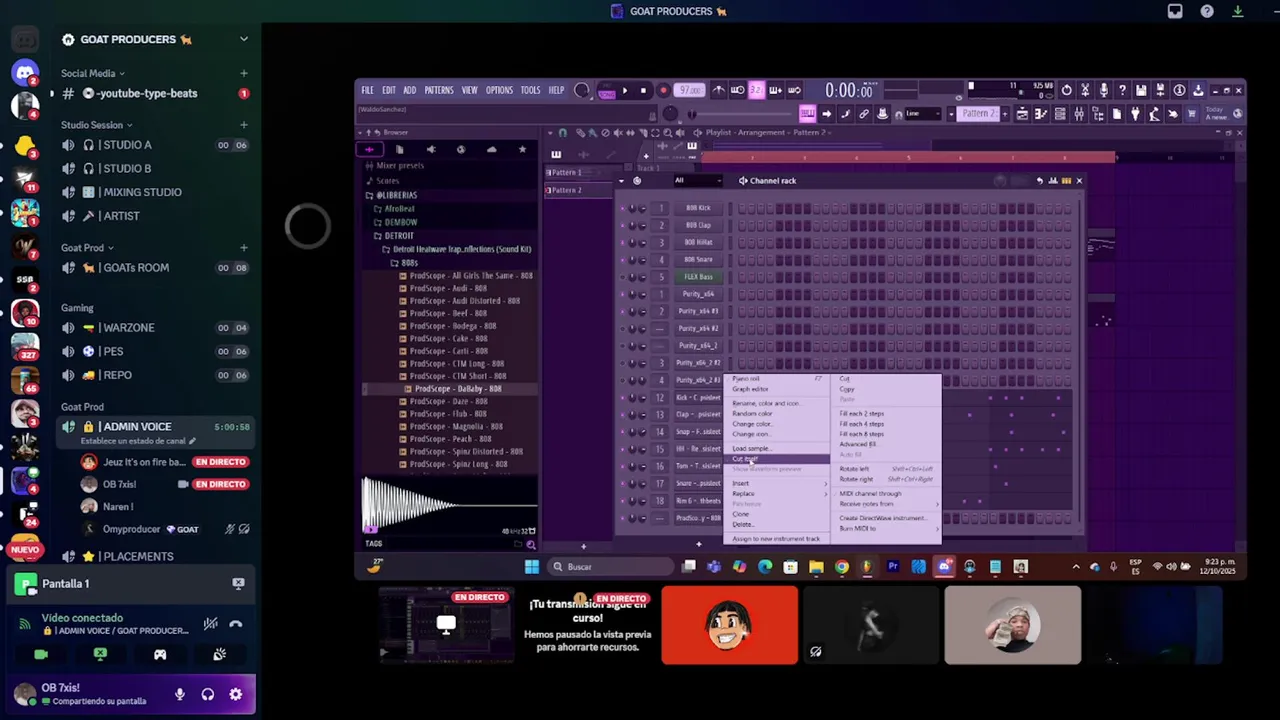The width and height of the screenshot is (1280, 720).
Task: Collapse Goat Prod category above GOATs ROOM
Action: [x=87, y=248]
